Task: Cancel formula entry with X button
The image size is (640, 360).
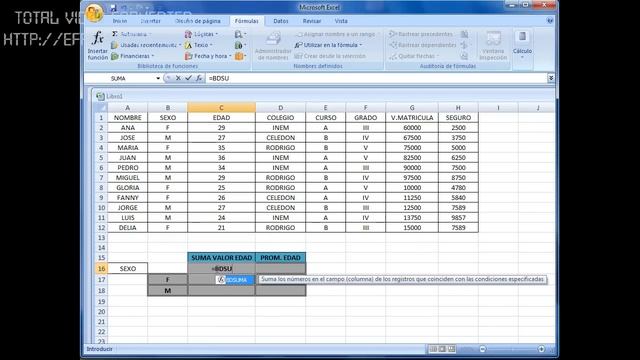Action: [178, 78]
